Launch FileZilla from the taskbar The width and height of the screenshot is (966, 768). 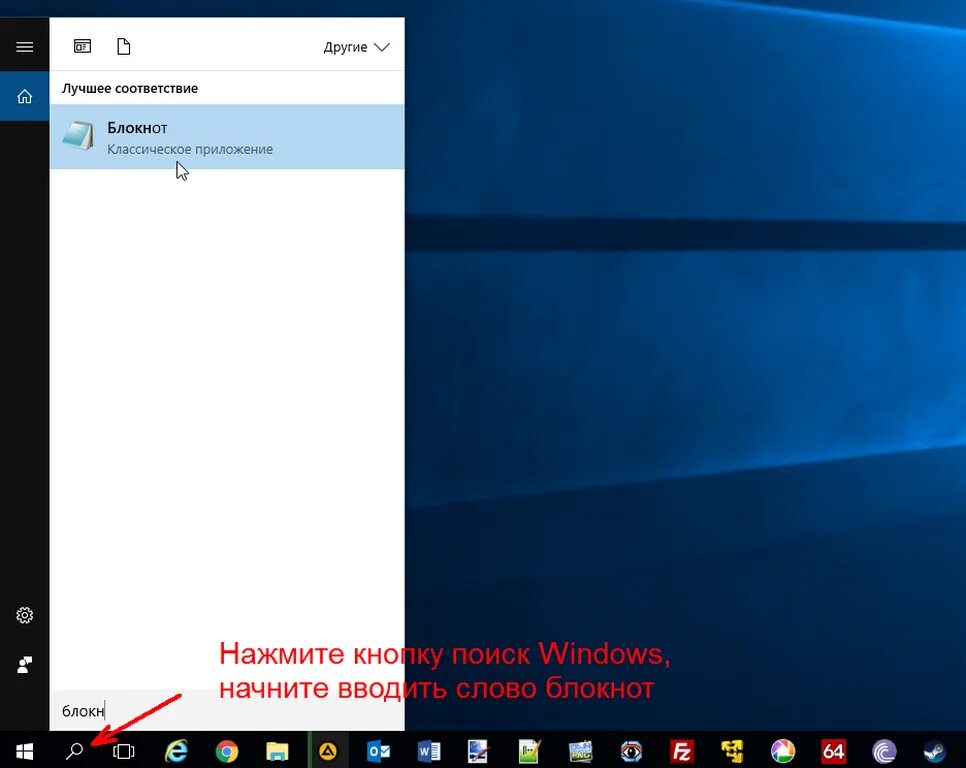click(682, 751)
